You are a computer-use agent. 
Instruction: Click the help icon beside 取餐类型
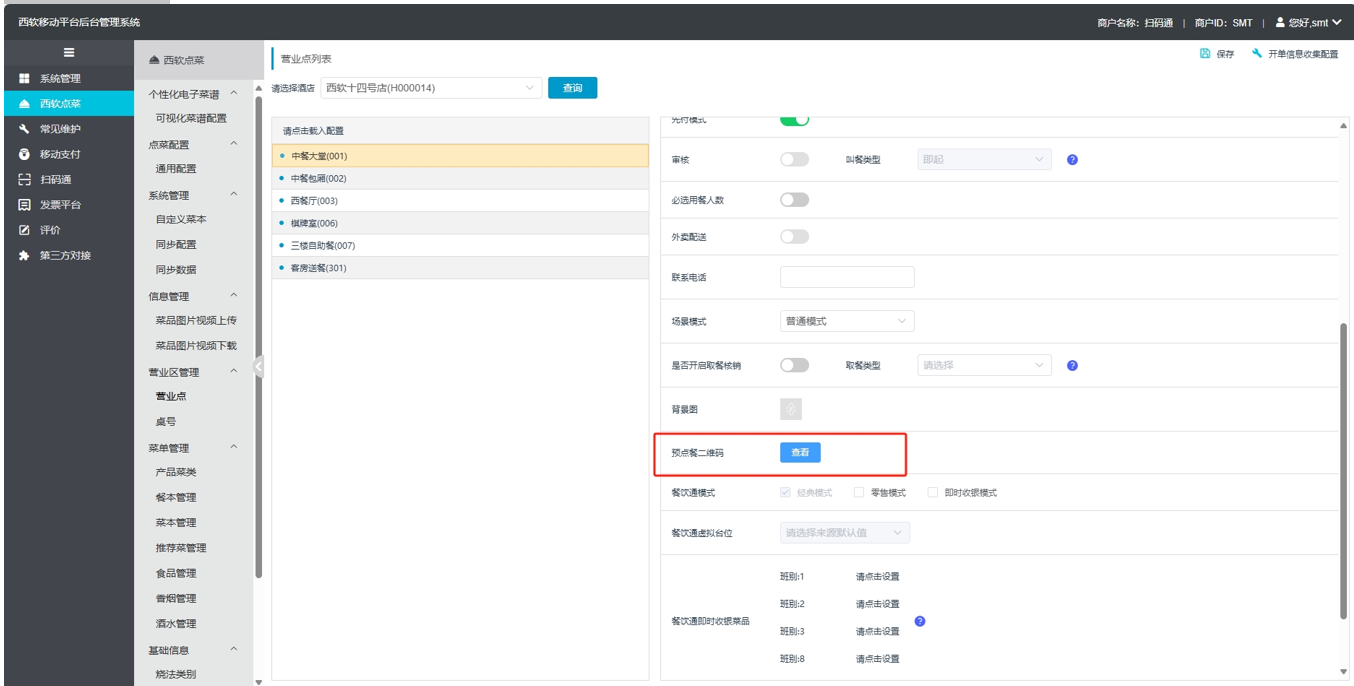(x=1072, y=366)
